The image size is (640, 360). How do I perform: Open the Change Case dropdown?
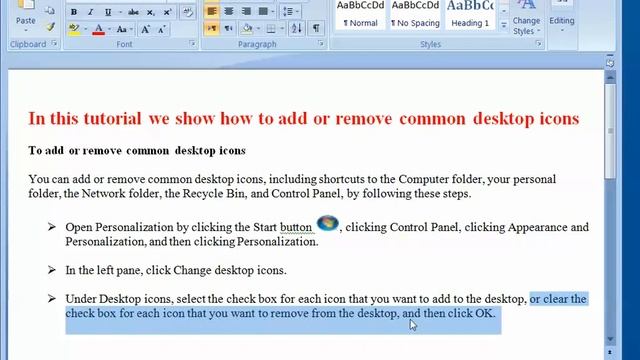(x=124, y=29)
